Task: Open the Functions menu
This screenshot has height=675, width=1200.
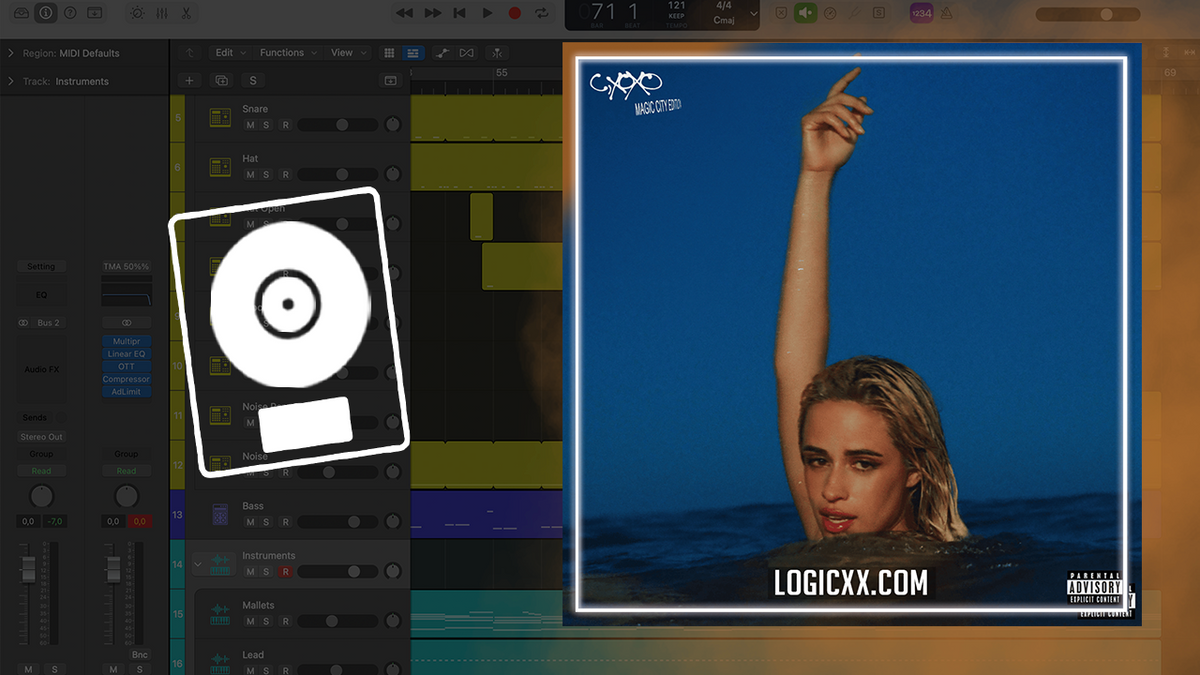Action: point(287,53)
